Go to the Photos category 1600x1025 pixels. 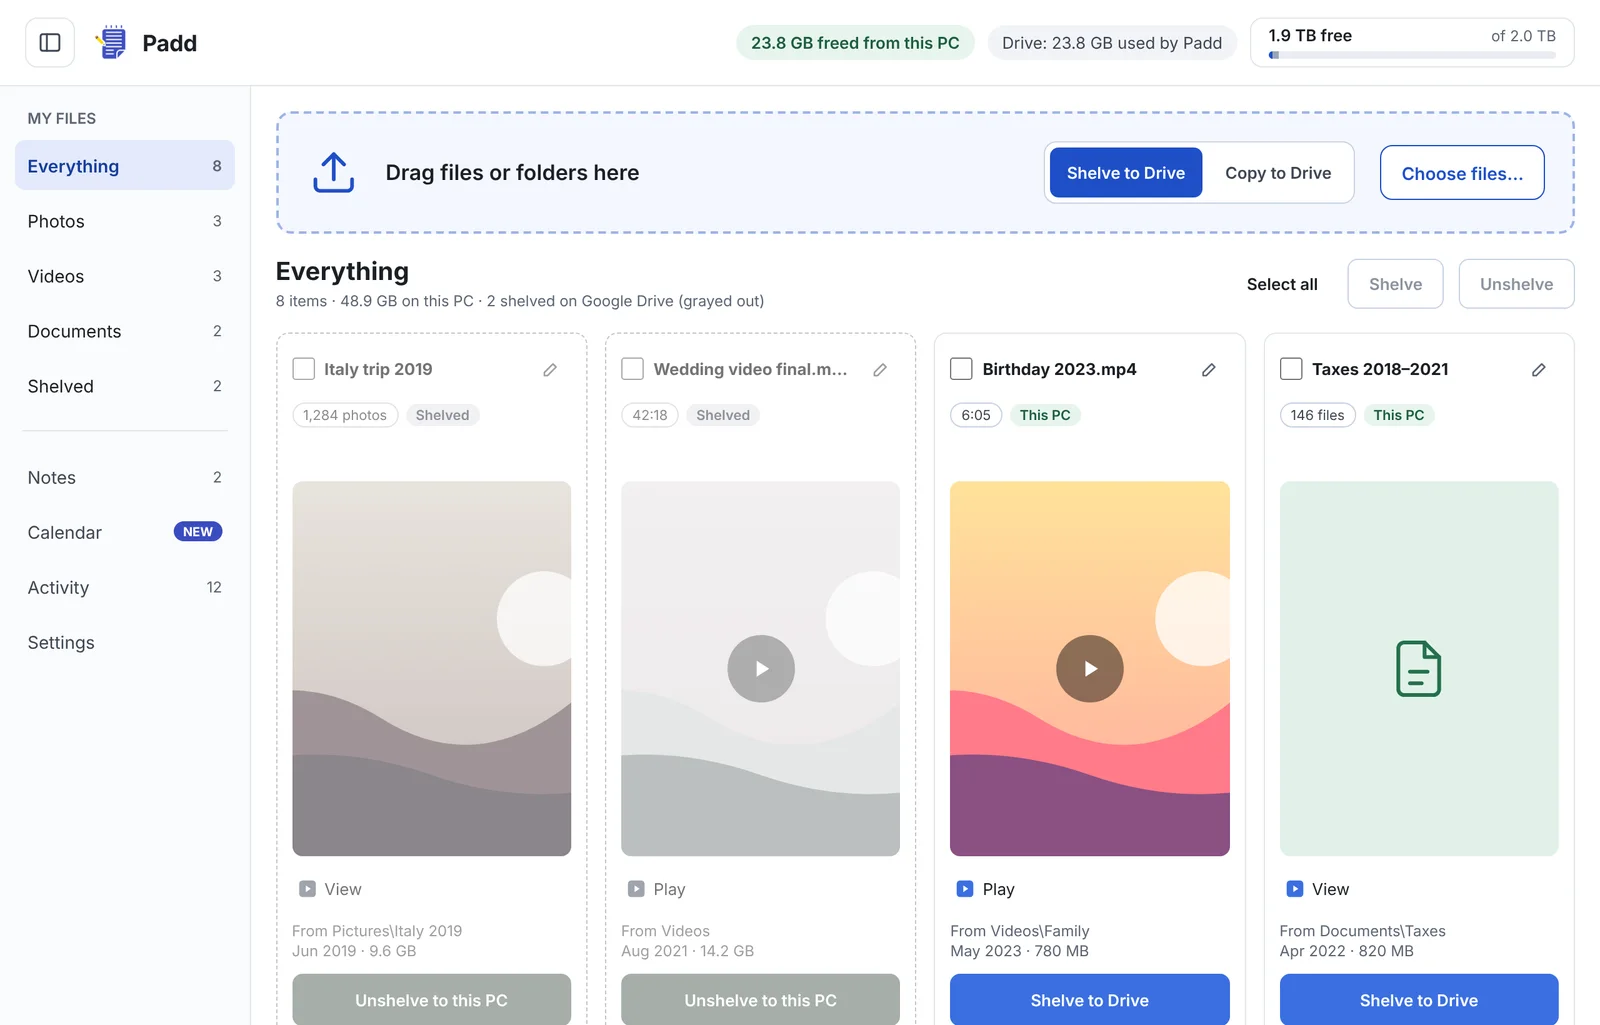125,221
